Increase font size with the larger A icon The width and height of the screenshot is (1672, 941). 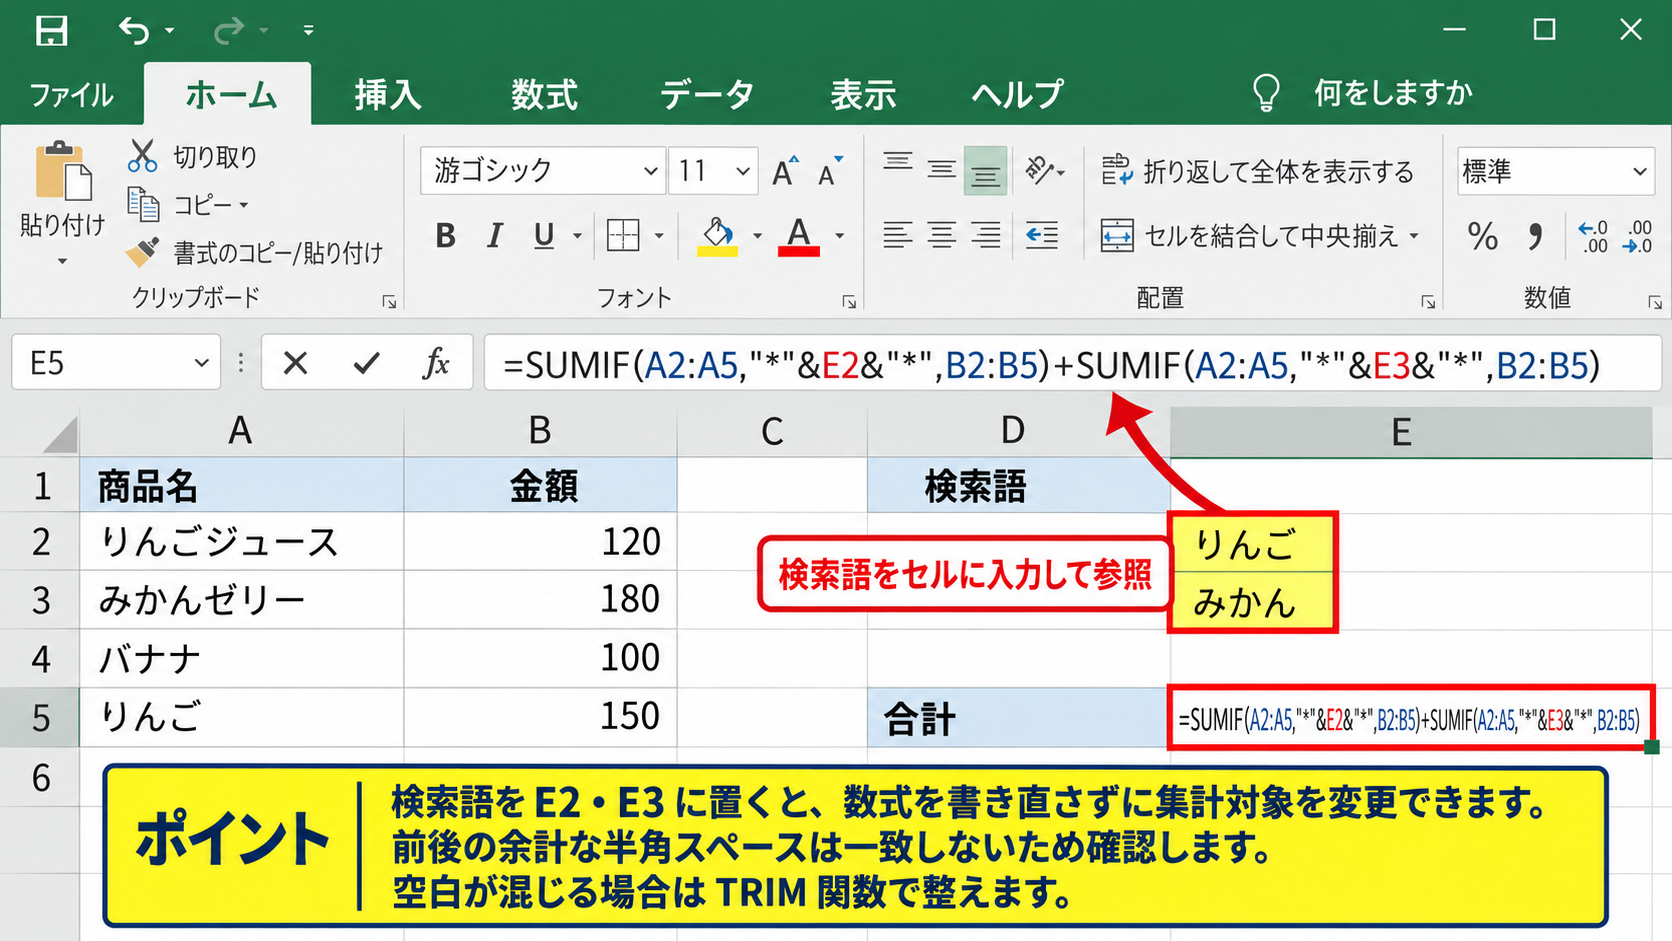785,172
